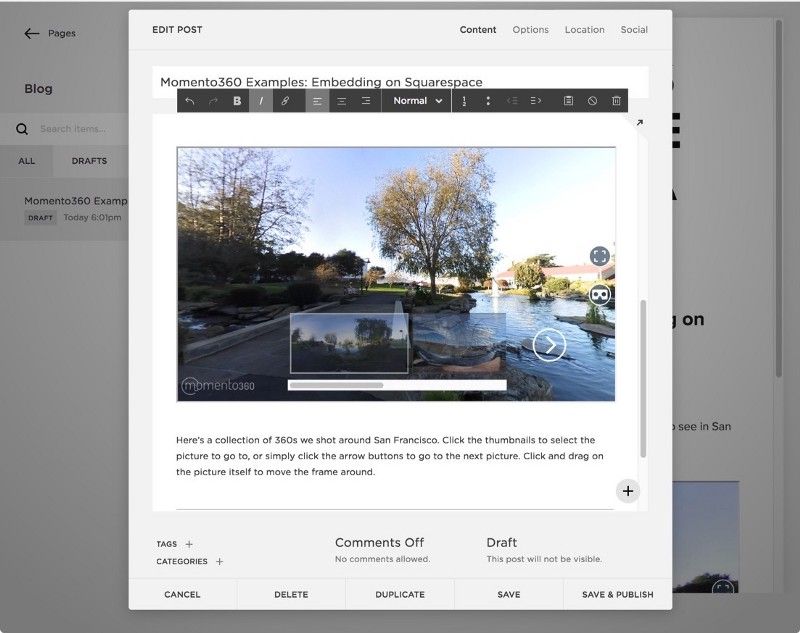
Task: Add a tag with the plus icon
Action: click(x=189, y=544)
